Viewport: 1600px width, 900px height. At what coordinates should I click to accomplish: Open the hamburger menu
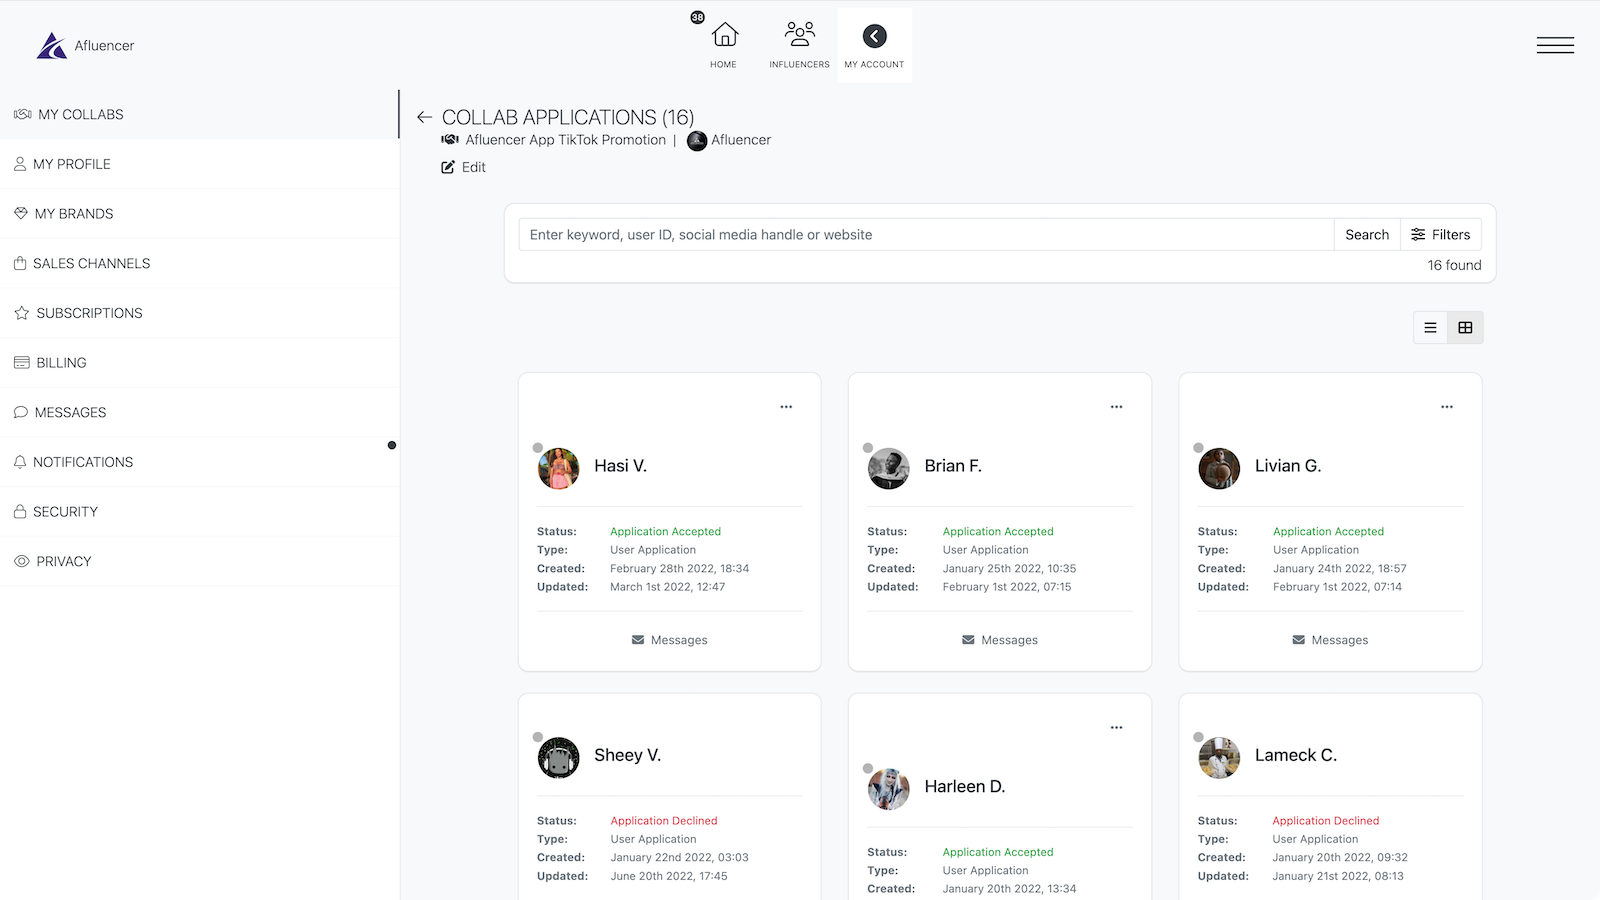[1555, 45]
